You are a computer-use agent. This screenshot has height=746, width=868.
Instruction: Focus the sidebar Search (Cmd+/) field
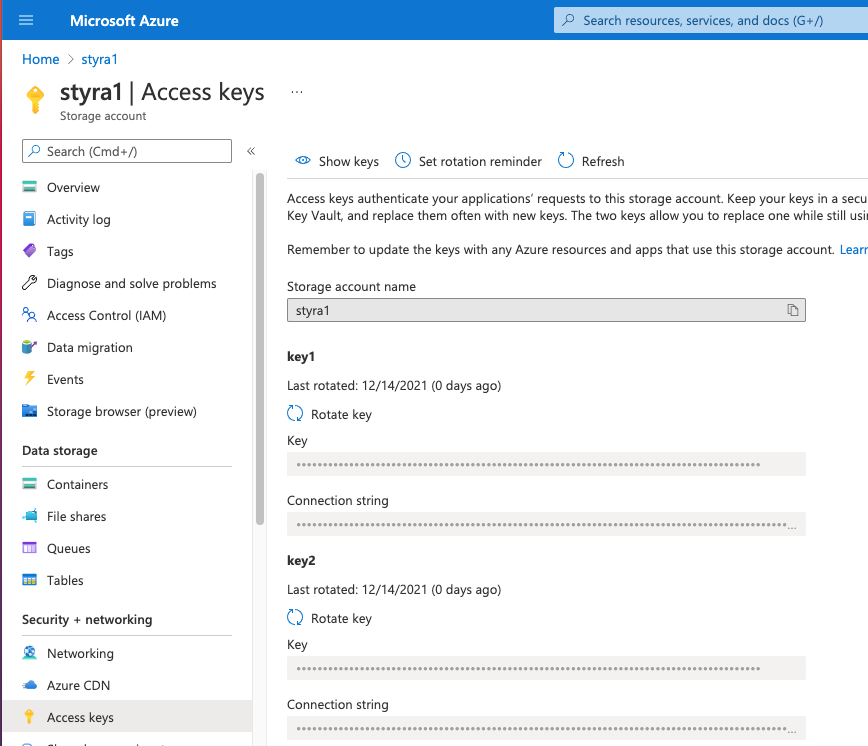click(x=127, y=151)
